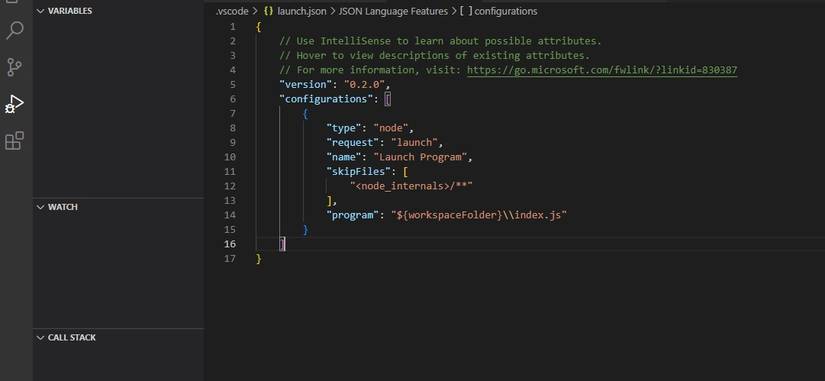Open the Run and Debug view
The width and height of the screenshot is (825, 381).
[14, 104]
